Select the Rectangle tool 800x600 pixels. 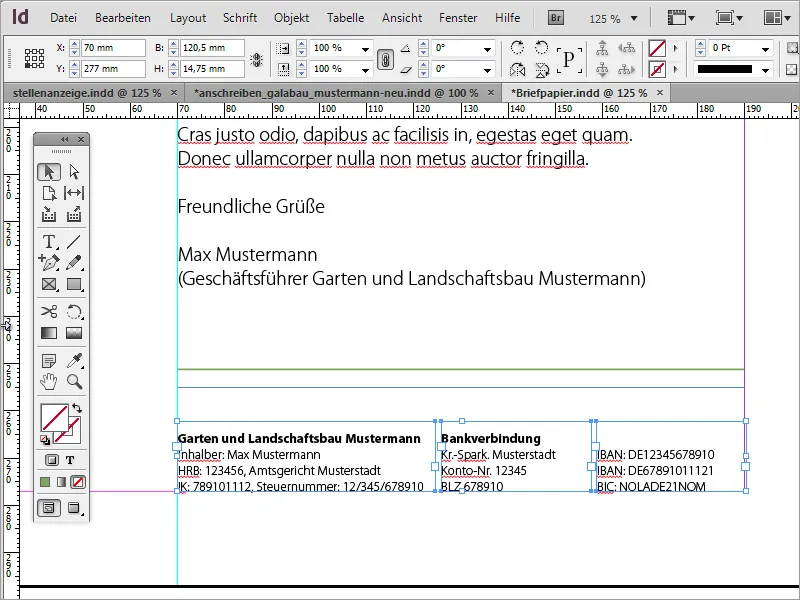74,284
